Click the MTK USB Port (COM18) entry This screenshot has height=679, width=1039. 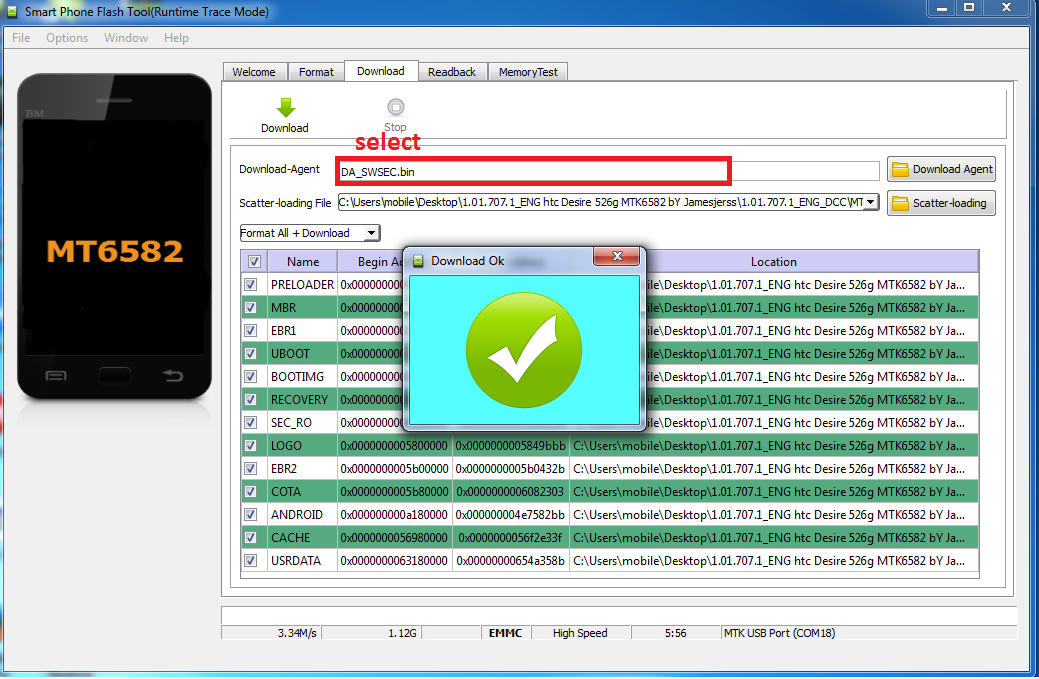coord(779,633)
